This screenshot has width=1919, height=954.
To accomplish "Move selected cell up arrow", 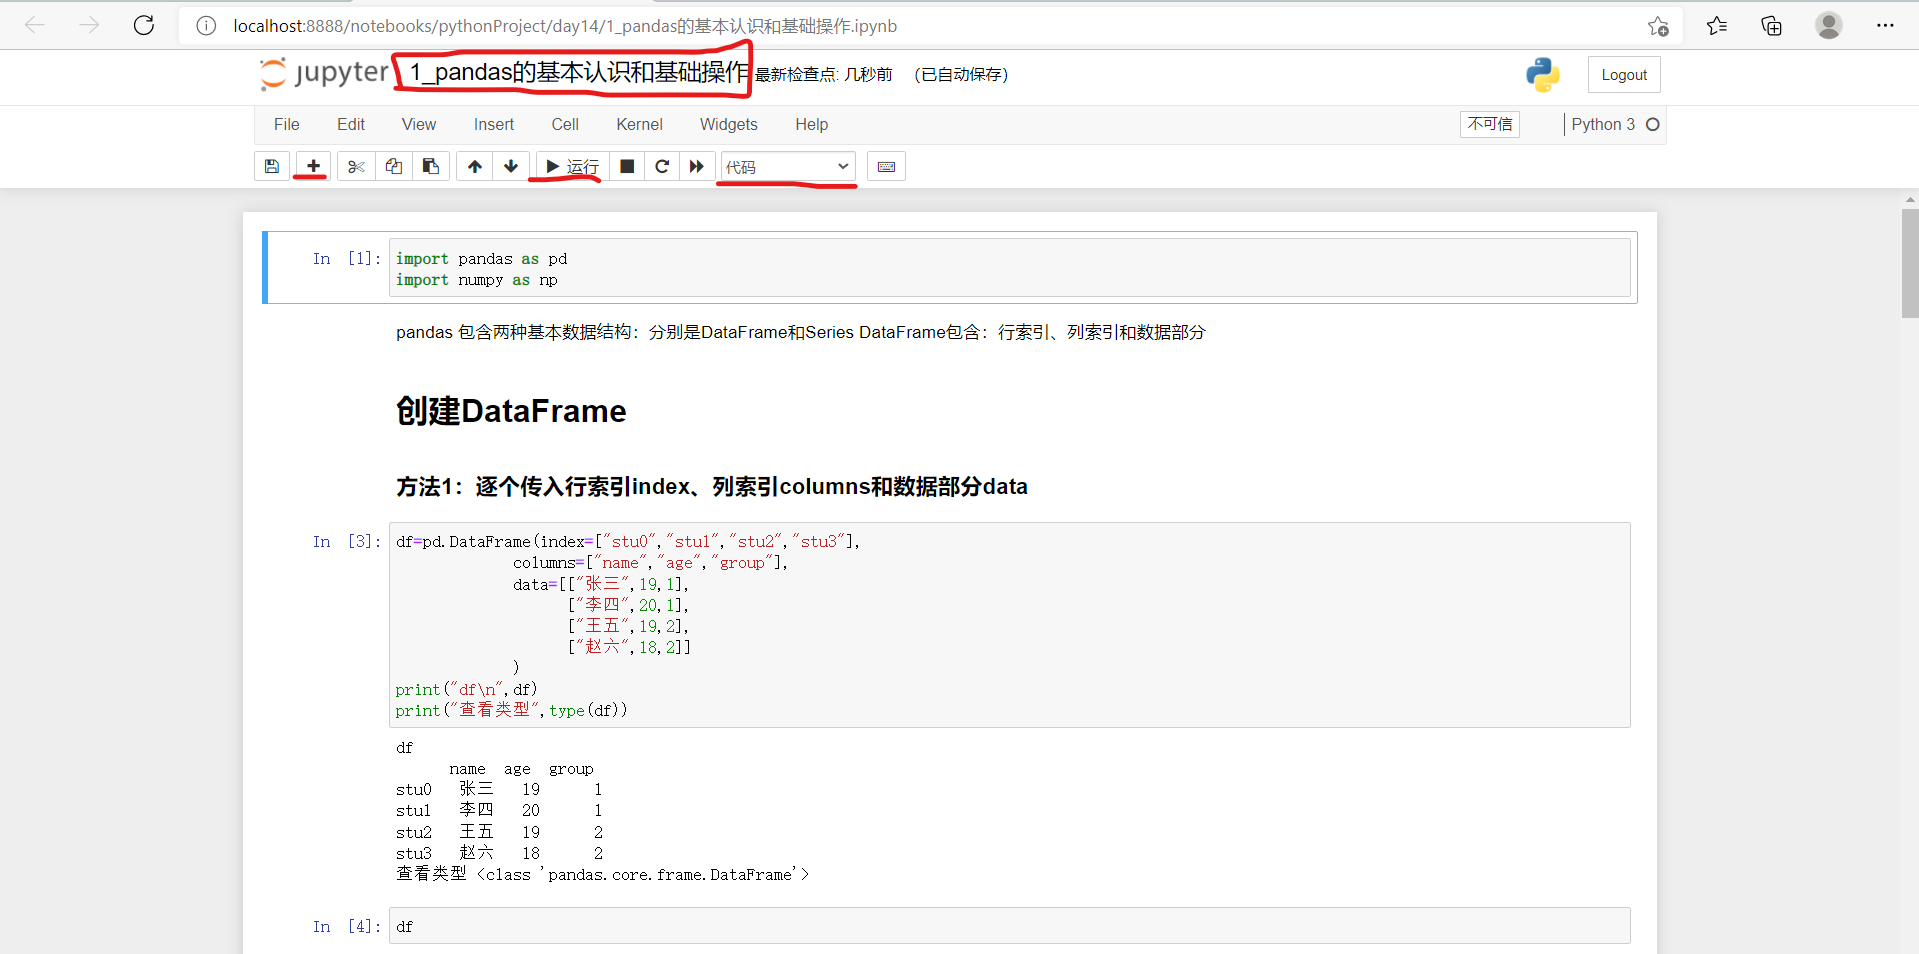I will click(475, 166).
